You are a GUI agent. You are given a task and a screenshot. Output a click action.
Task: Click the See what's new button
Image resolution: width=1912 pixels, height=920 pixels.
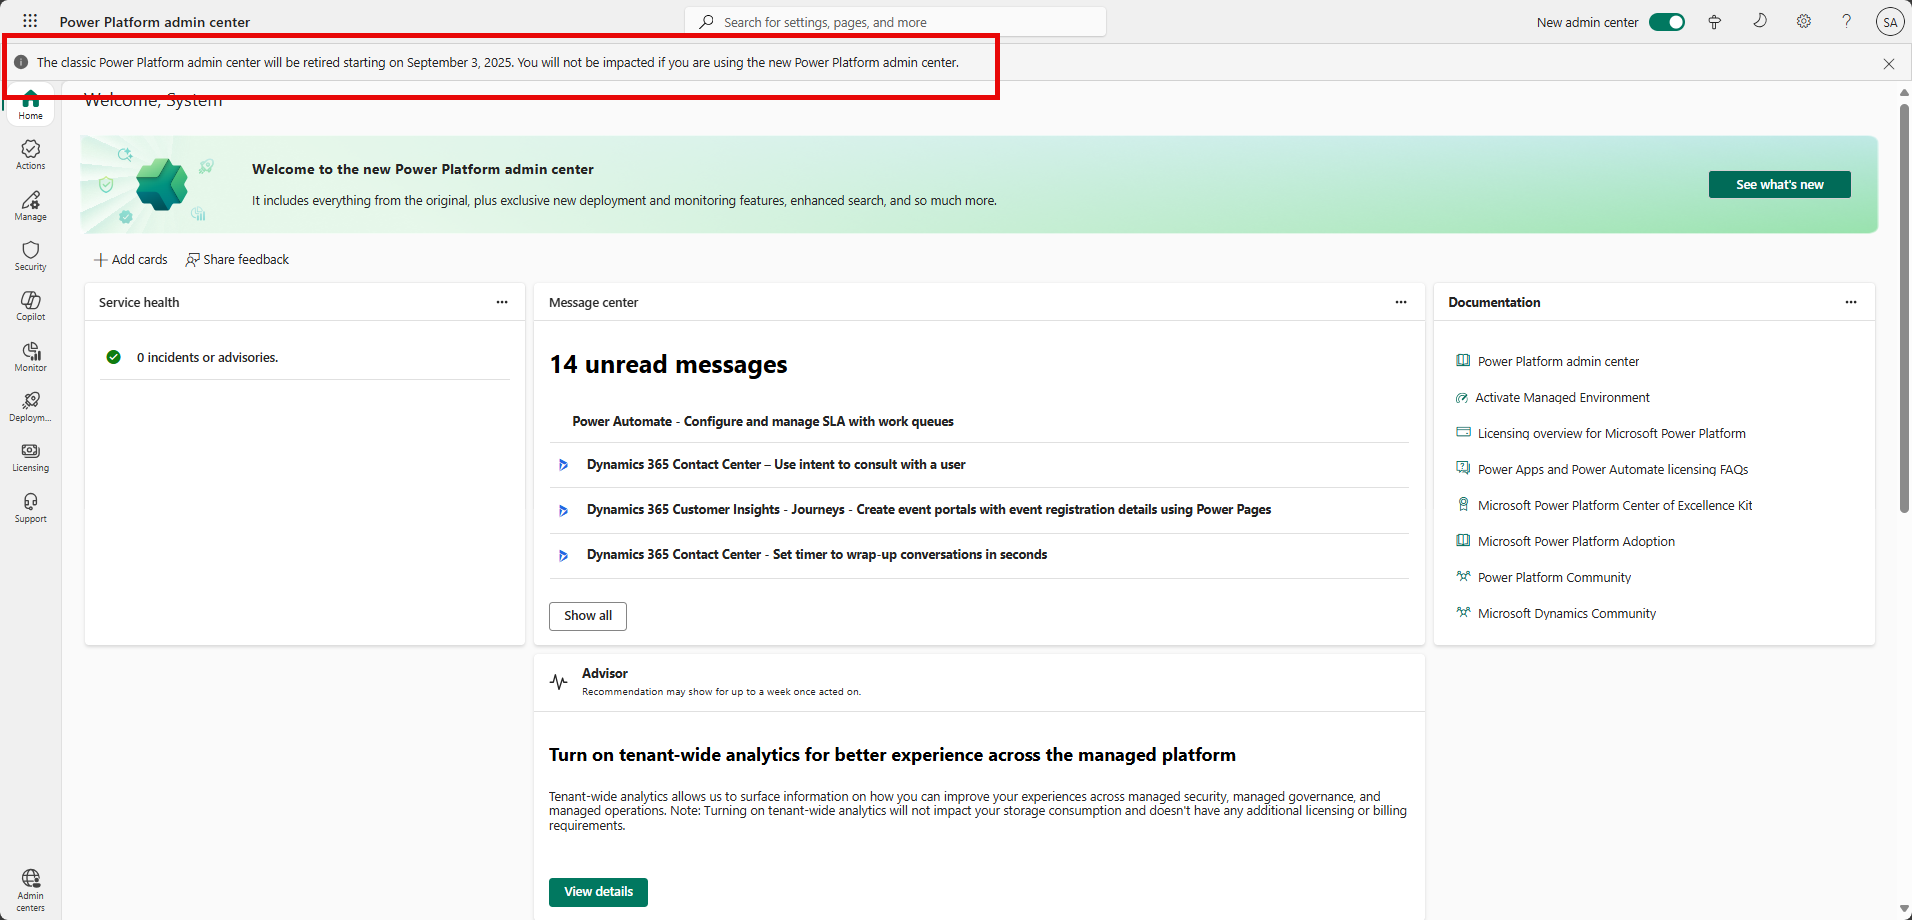click(1779, 184)
